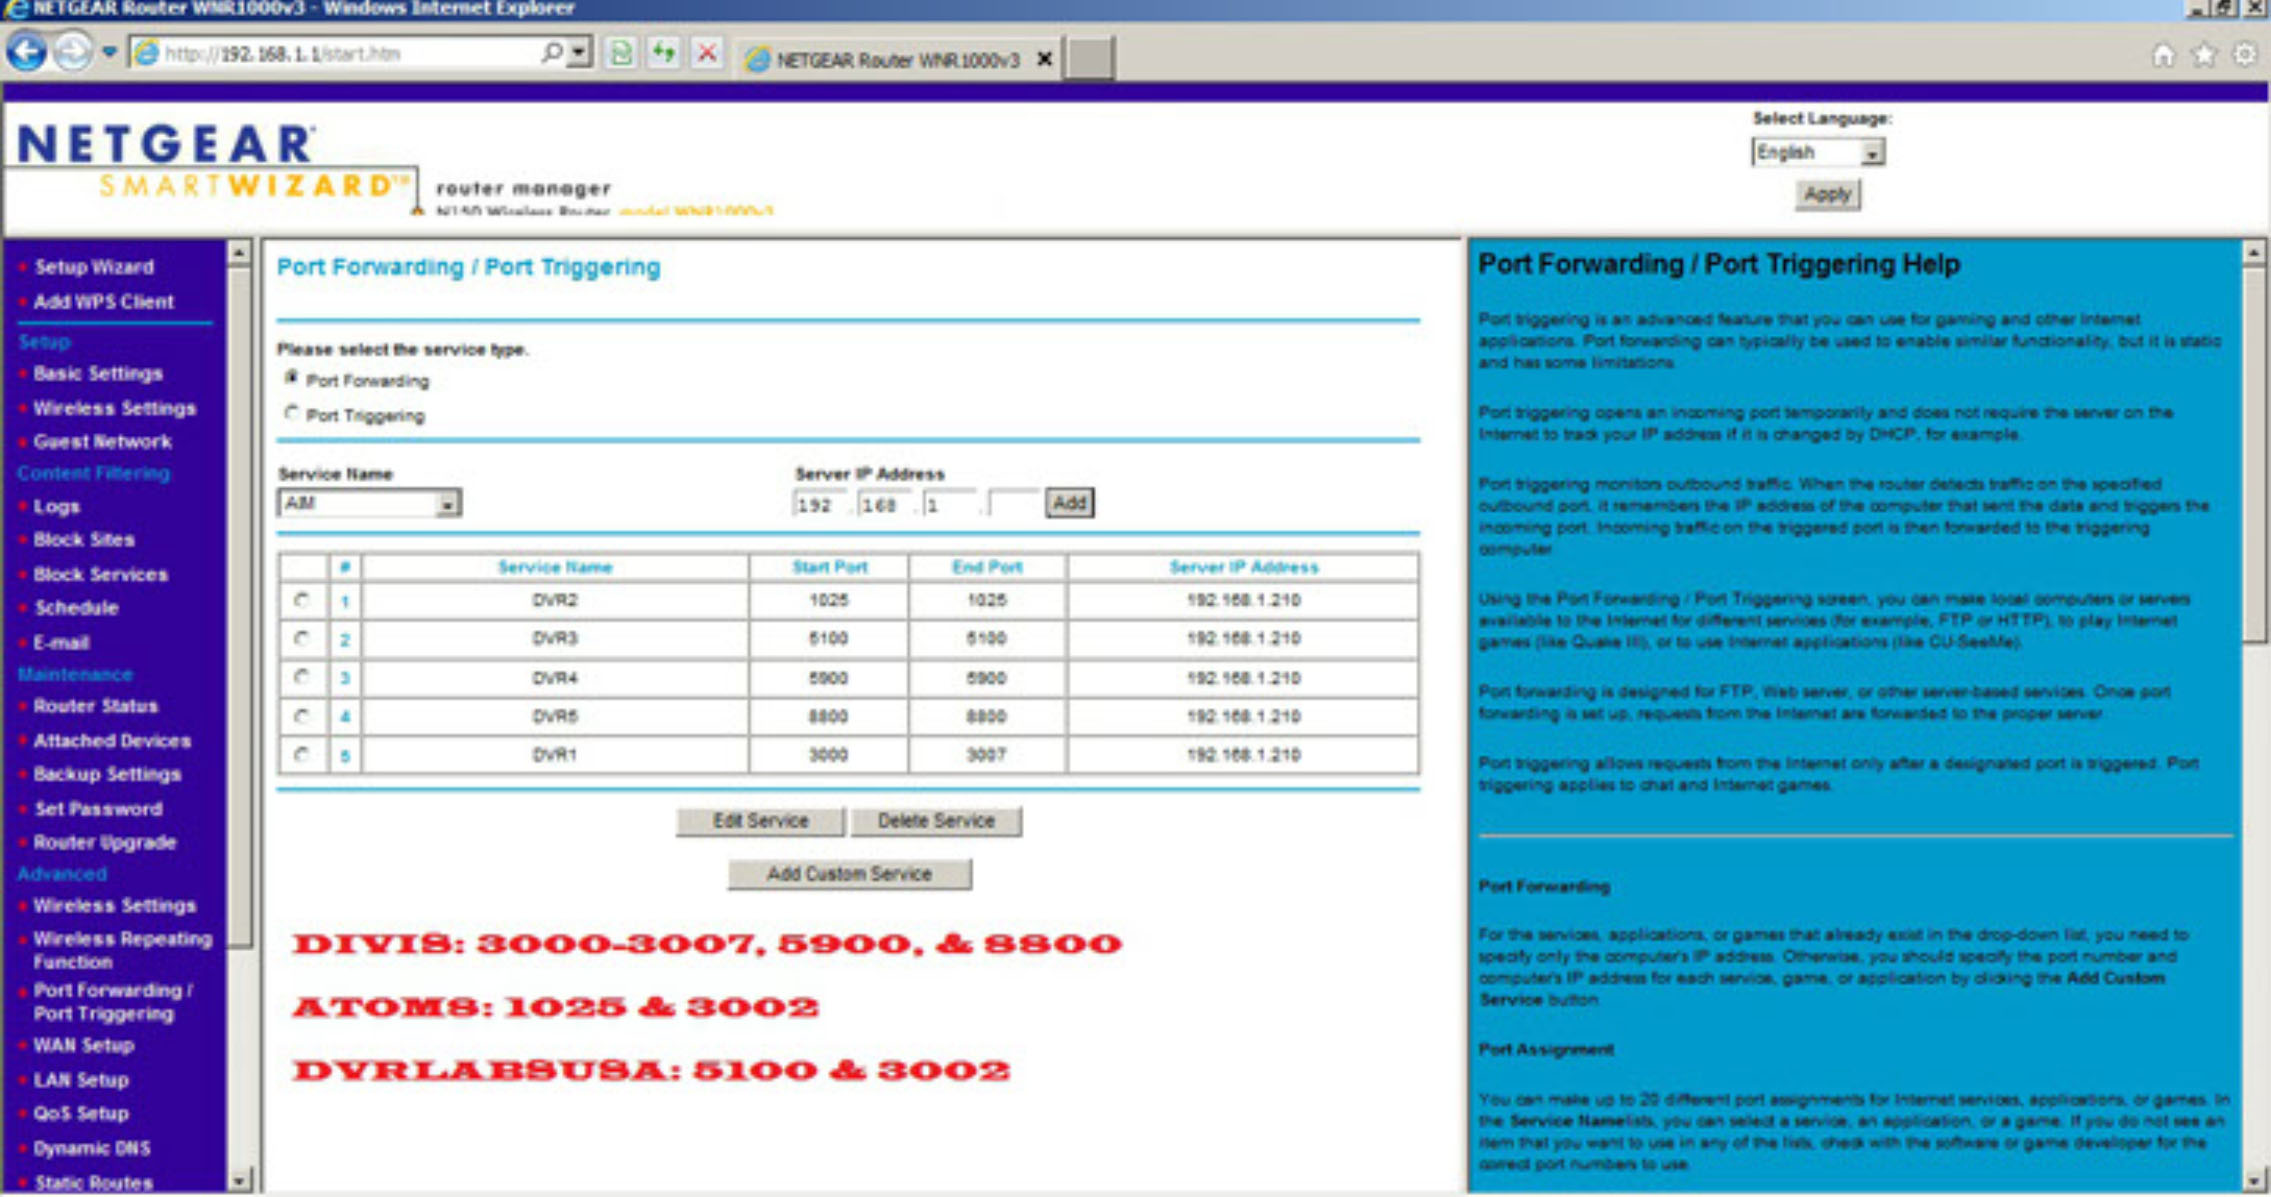Click the Start Port column header
Screen dimensions: 2271x1197
(x=829, y=567)
